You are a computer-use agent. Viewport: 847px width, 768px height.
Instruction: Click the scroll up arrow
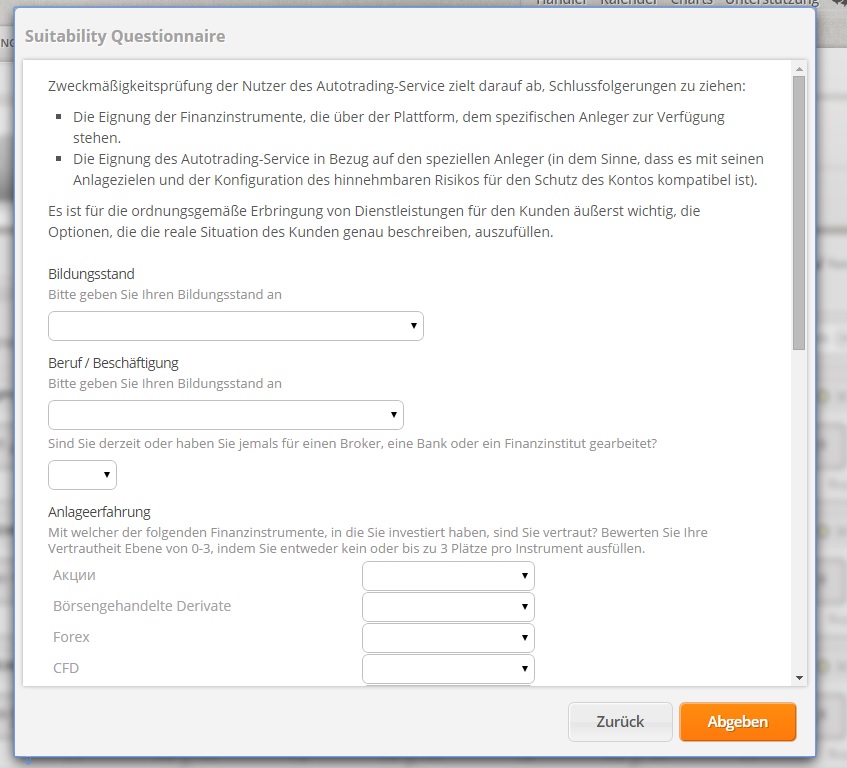tap(799, 68)
